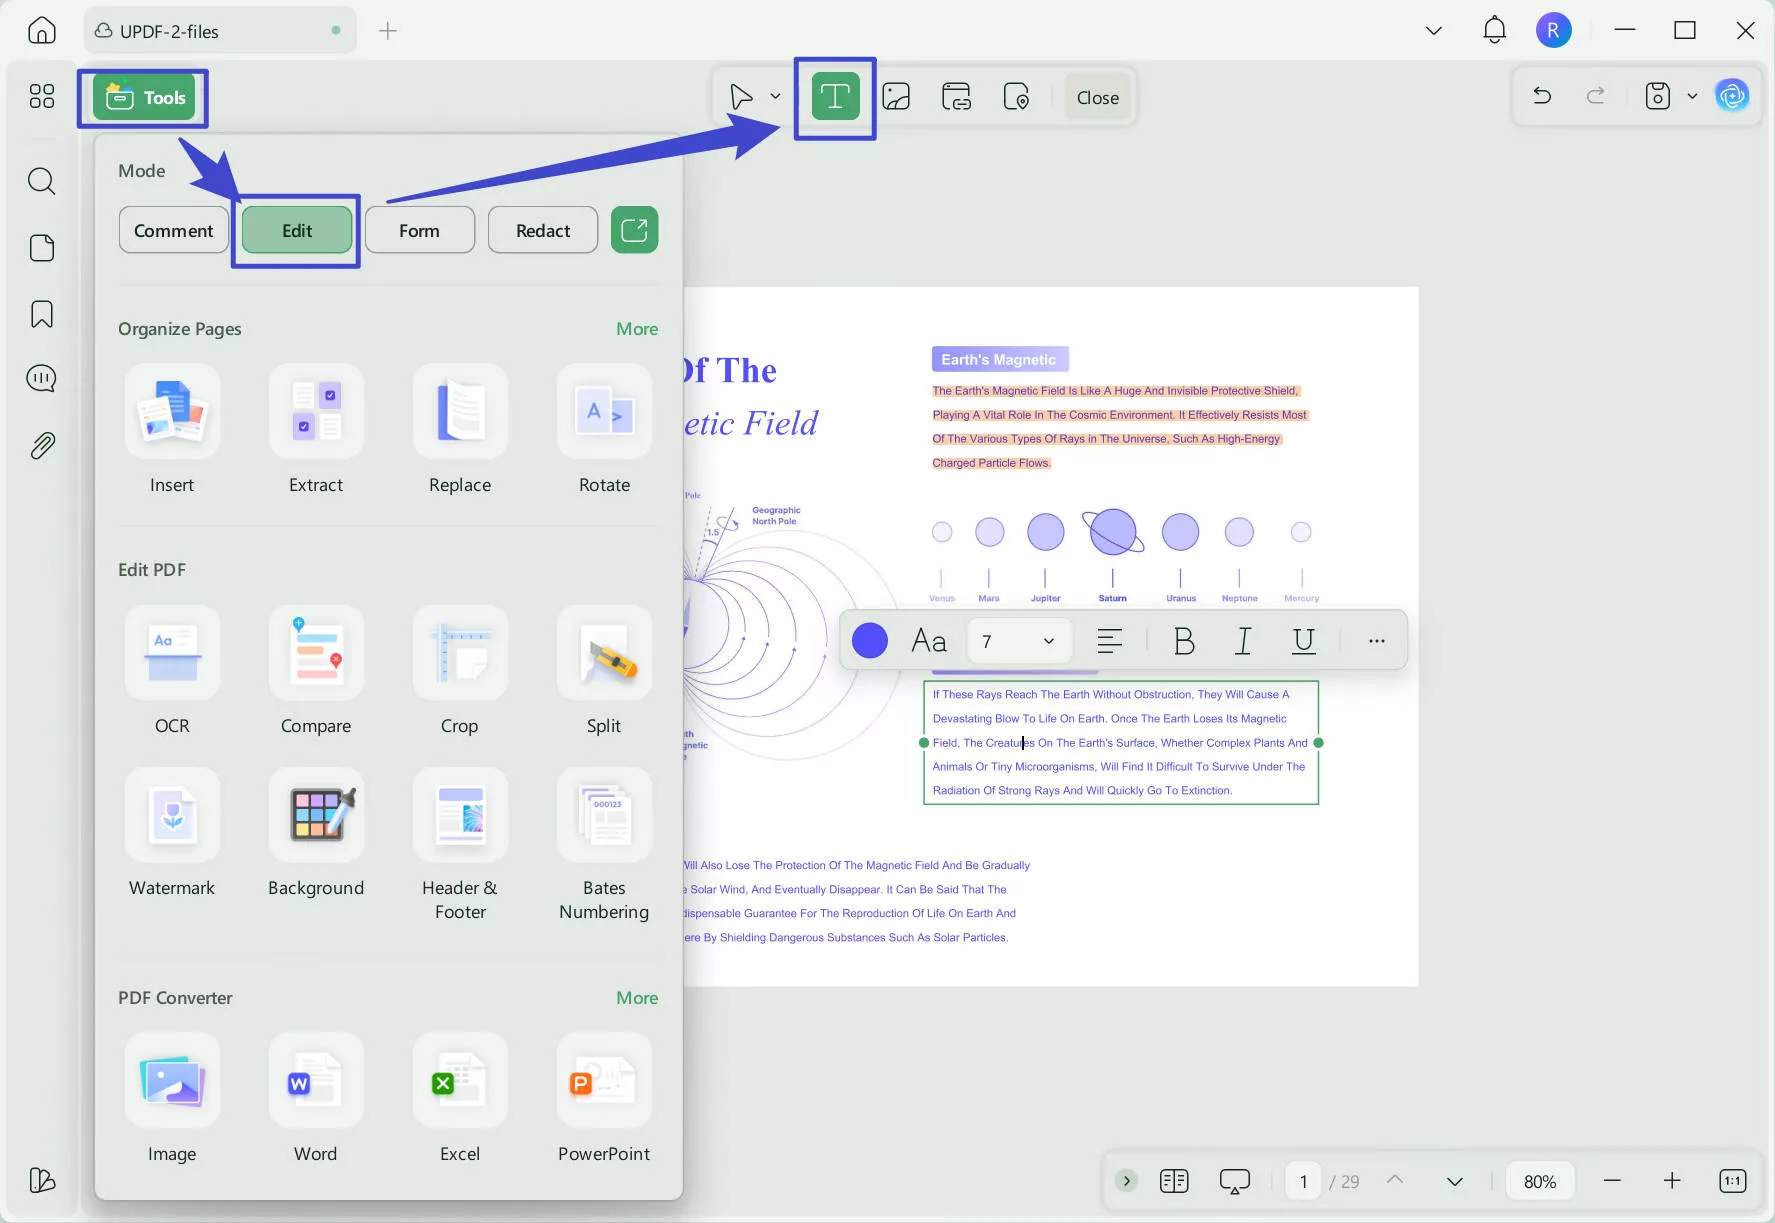This screenshot has width=1775, height=1223.
Task: Switch to Comment mode
Action: pyautogui.click(x=172, y=229)
